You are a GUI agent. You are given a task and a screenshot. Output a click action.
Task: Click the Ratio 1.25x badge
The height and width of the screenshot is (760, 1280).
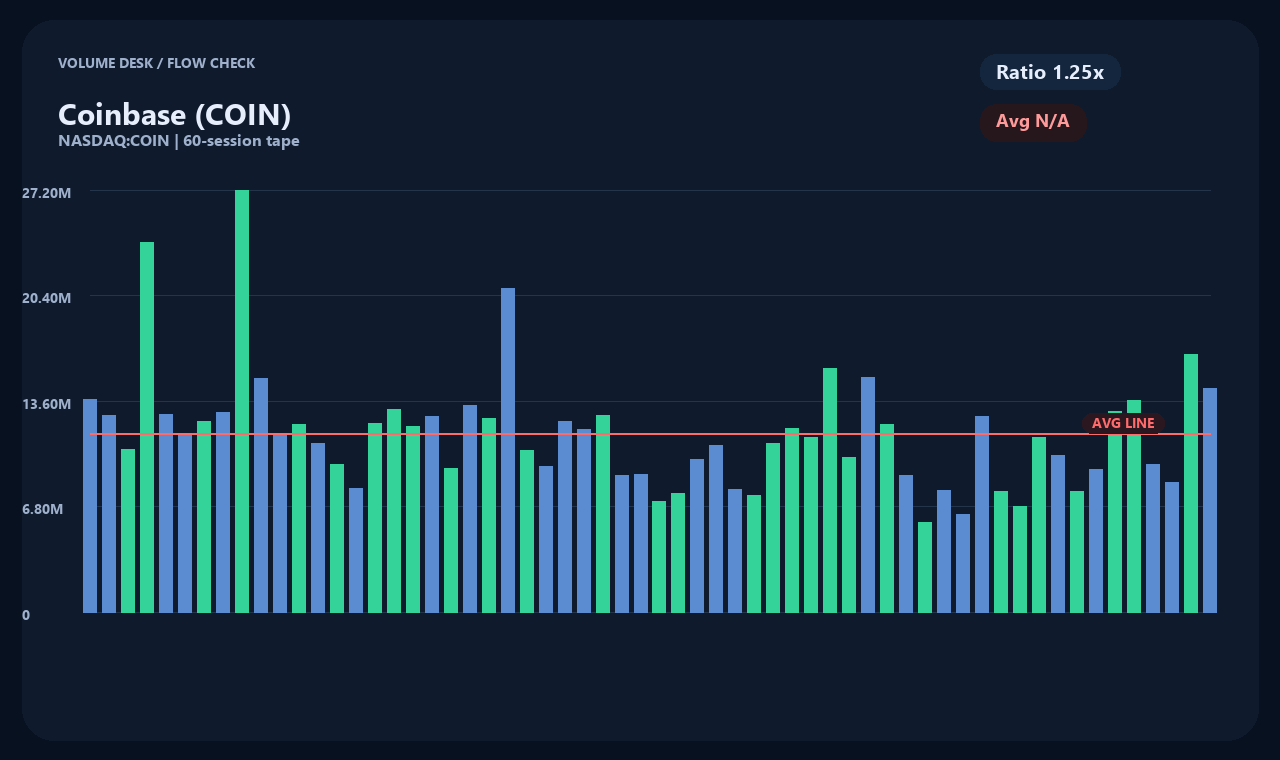tap(1050, 72)
